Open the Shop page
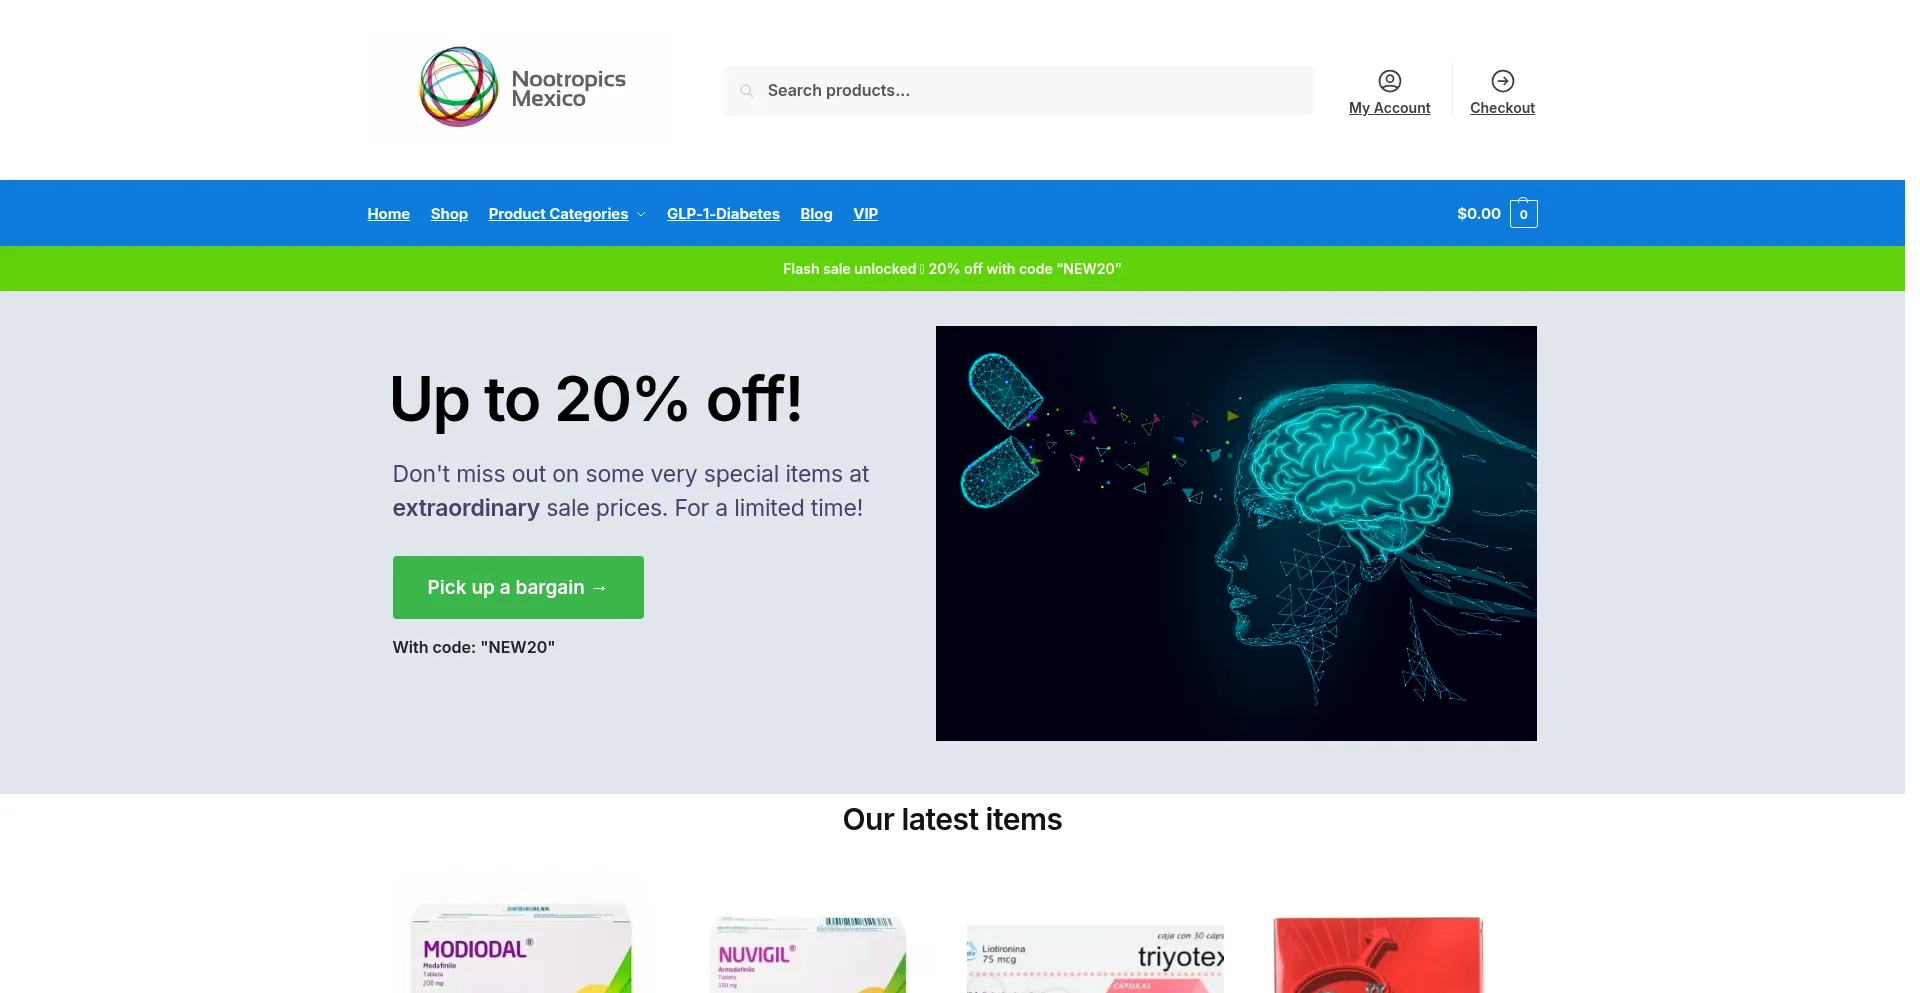 (449, 214)
